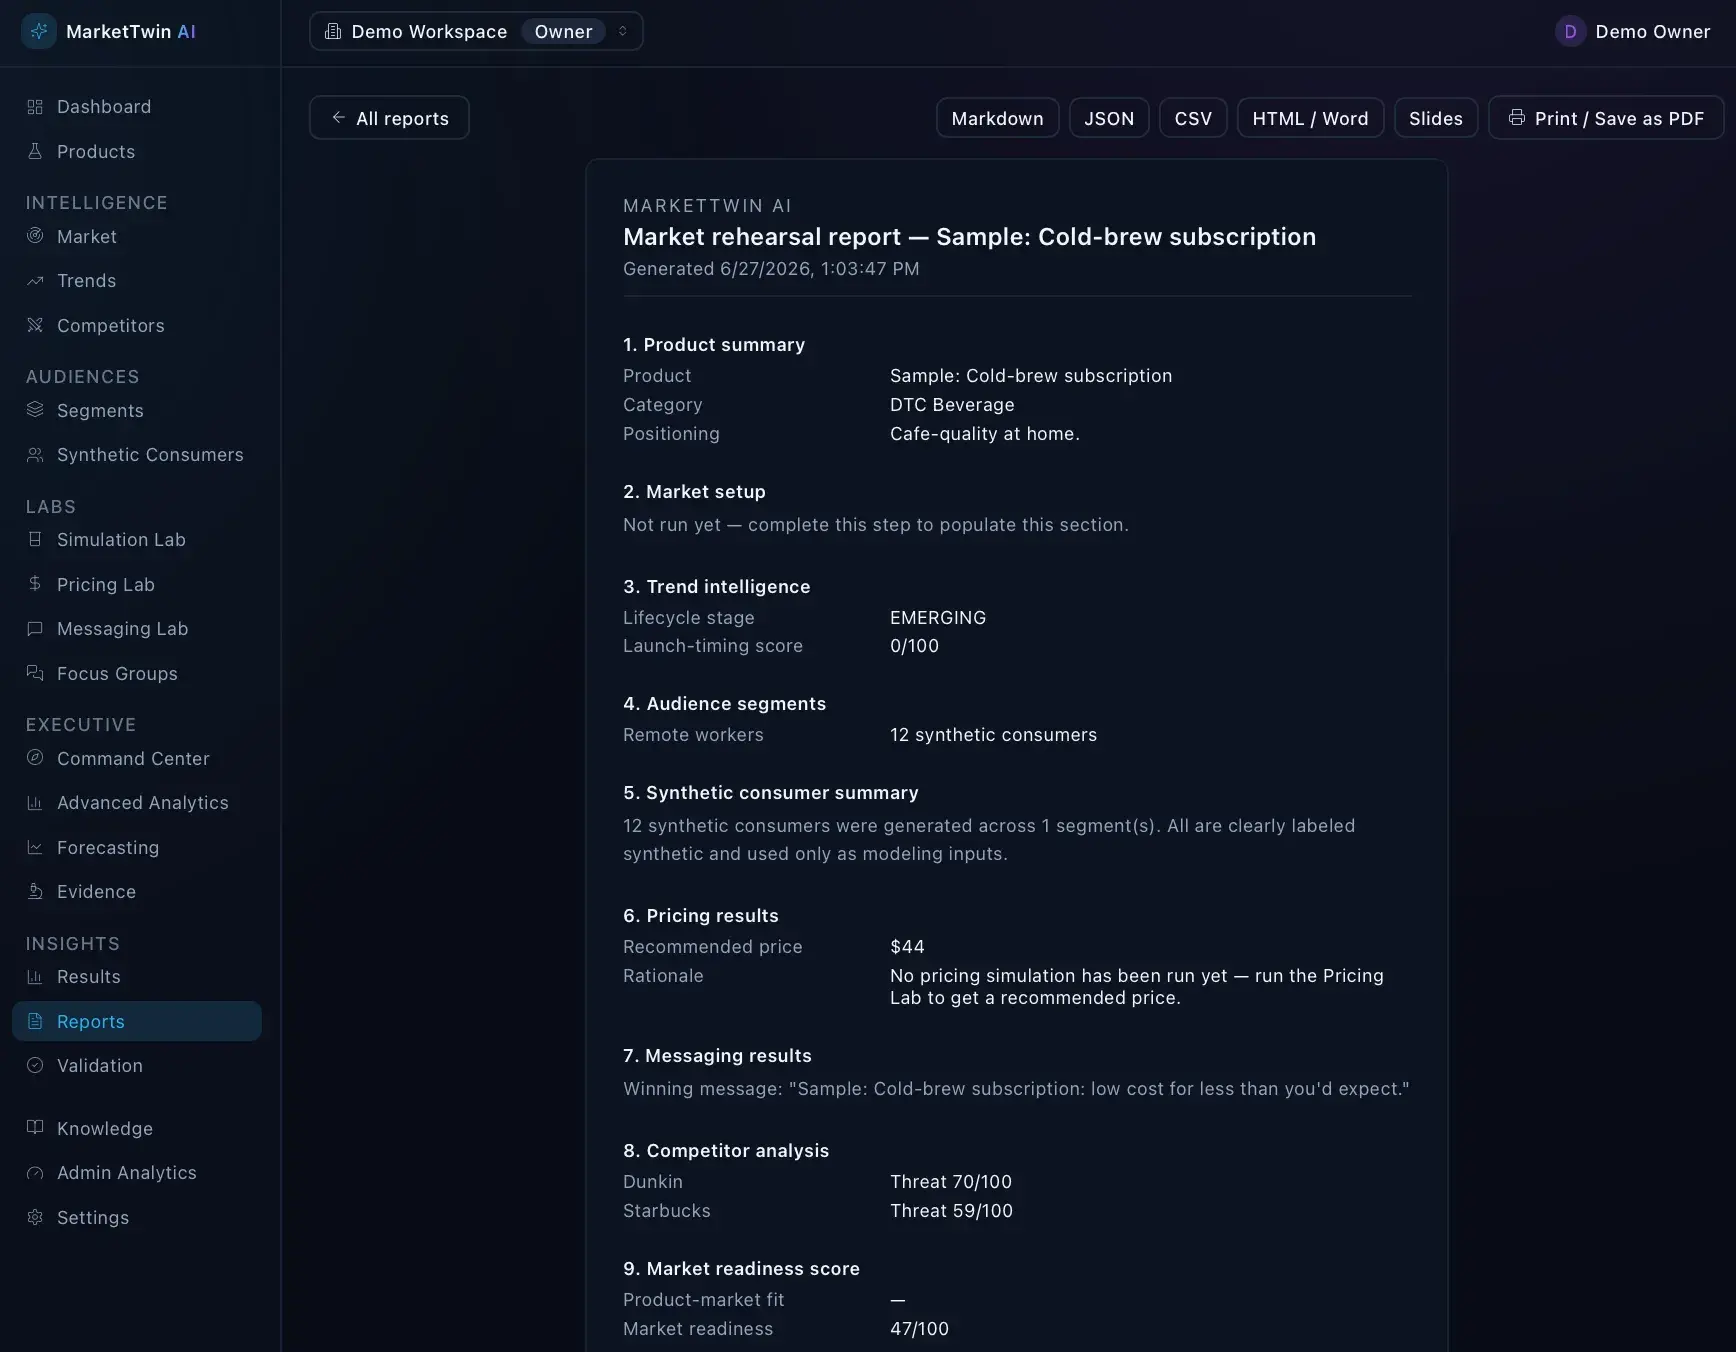The image size is (1736, 1352).
Task: Click the Focus Groups chat icon
Action: pyautogui.click(x=35, y=673)
